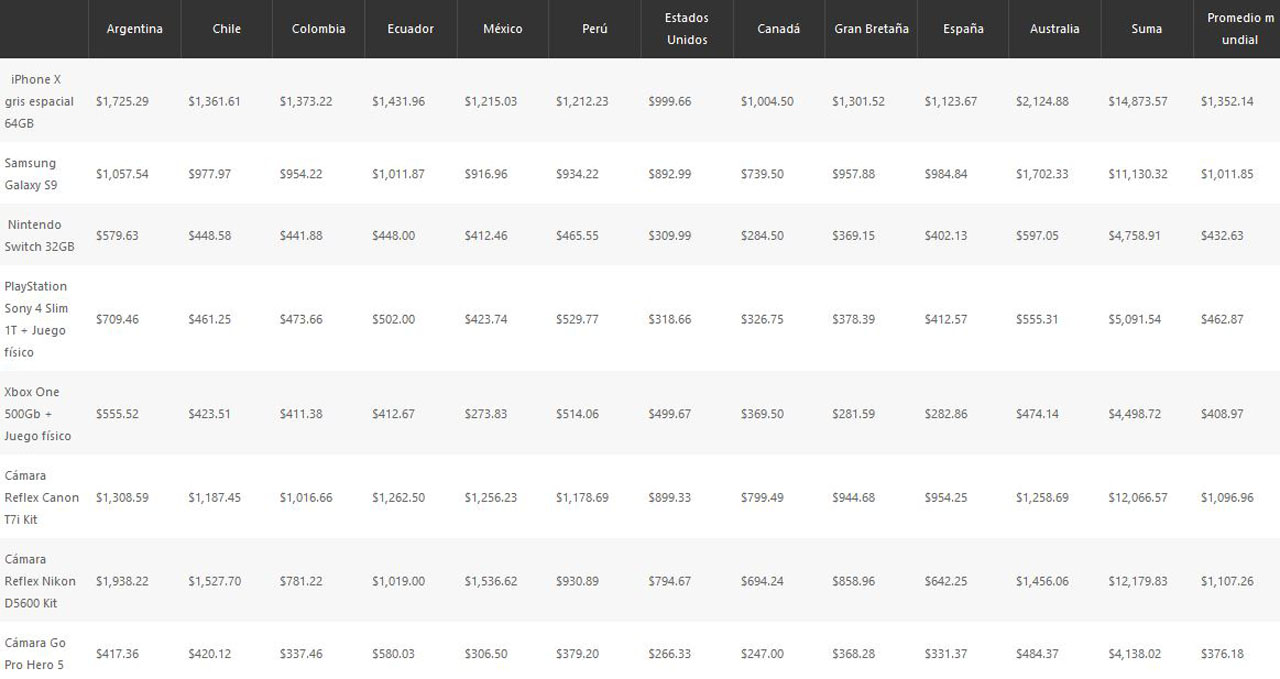The width and height of the screenshot is (1280, 679).
Task: Click Galaxy S9 España price $984.84
Action: coord(946,174)
